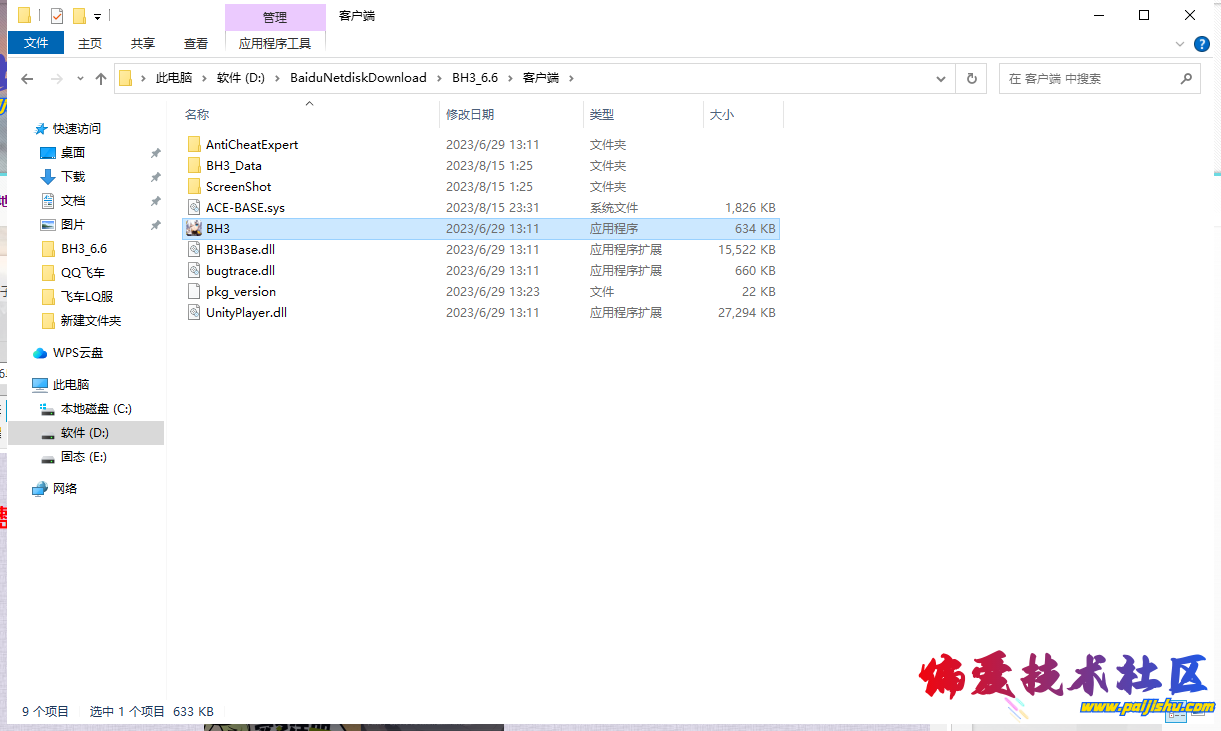Navigate to BH3_6.6 breadcrumb segment
This screenshot has height=731, width=1221.
475,78
